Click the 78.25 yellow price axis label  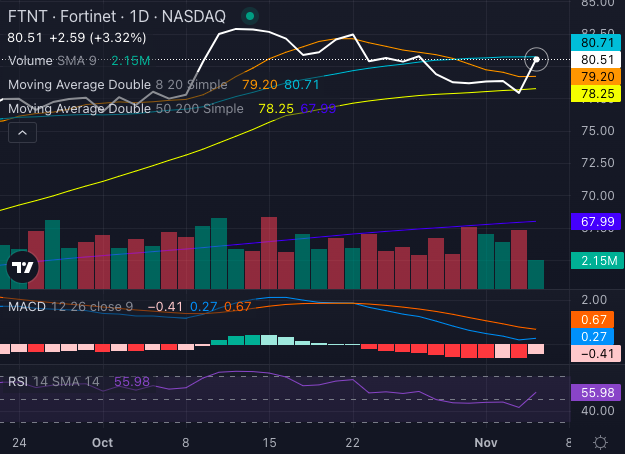(597, 93)
